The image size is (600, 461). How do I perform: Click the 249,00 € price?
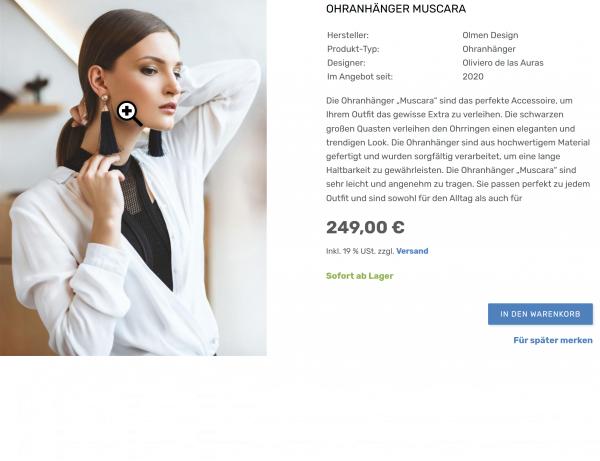point(365,227)
